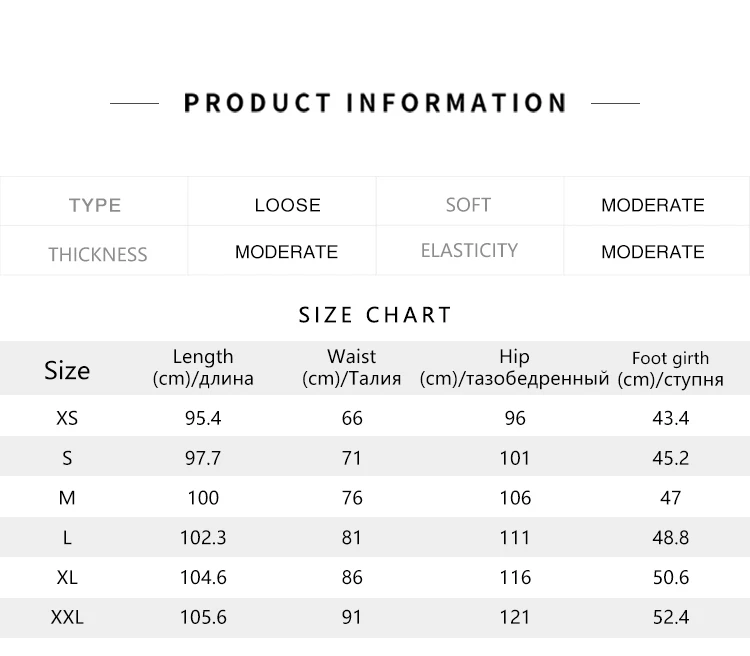Click the PRODUCT INFORMATION heading
The image size is (750, 656).
tap(375, 103)
